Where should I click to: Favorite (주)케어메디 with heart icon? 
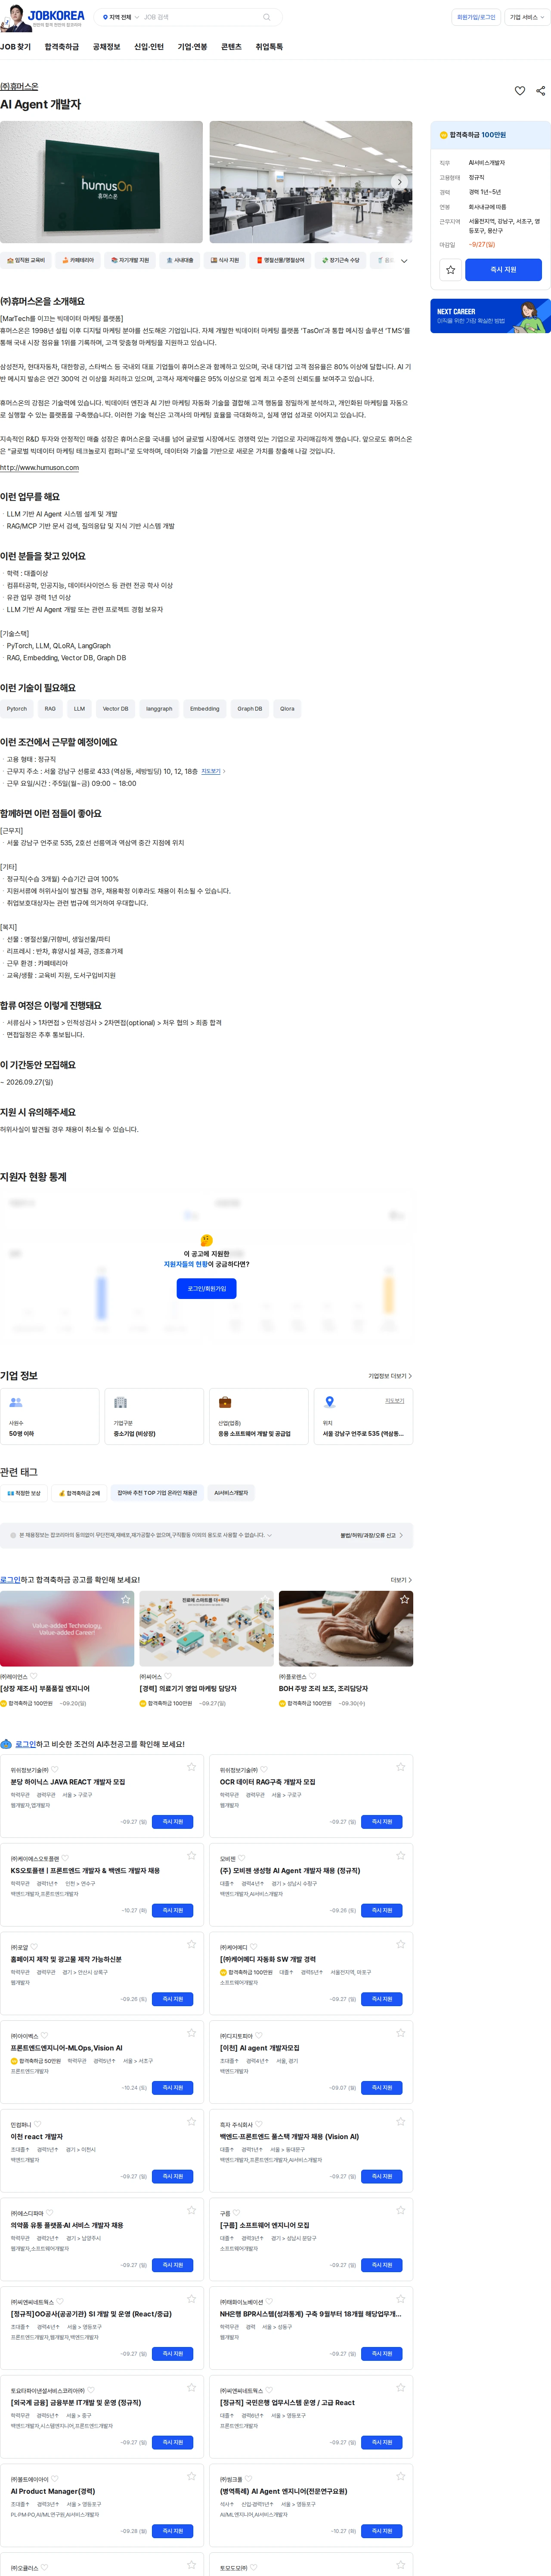[x=254, y=1948]
